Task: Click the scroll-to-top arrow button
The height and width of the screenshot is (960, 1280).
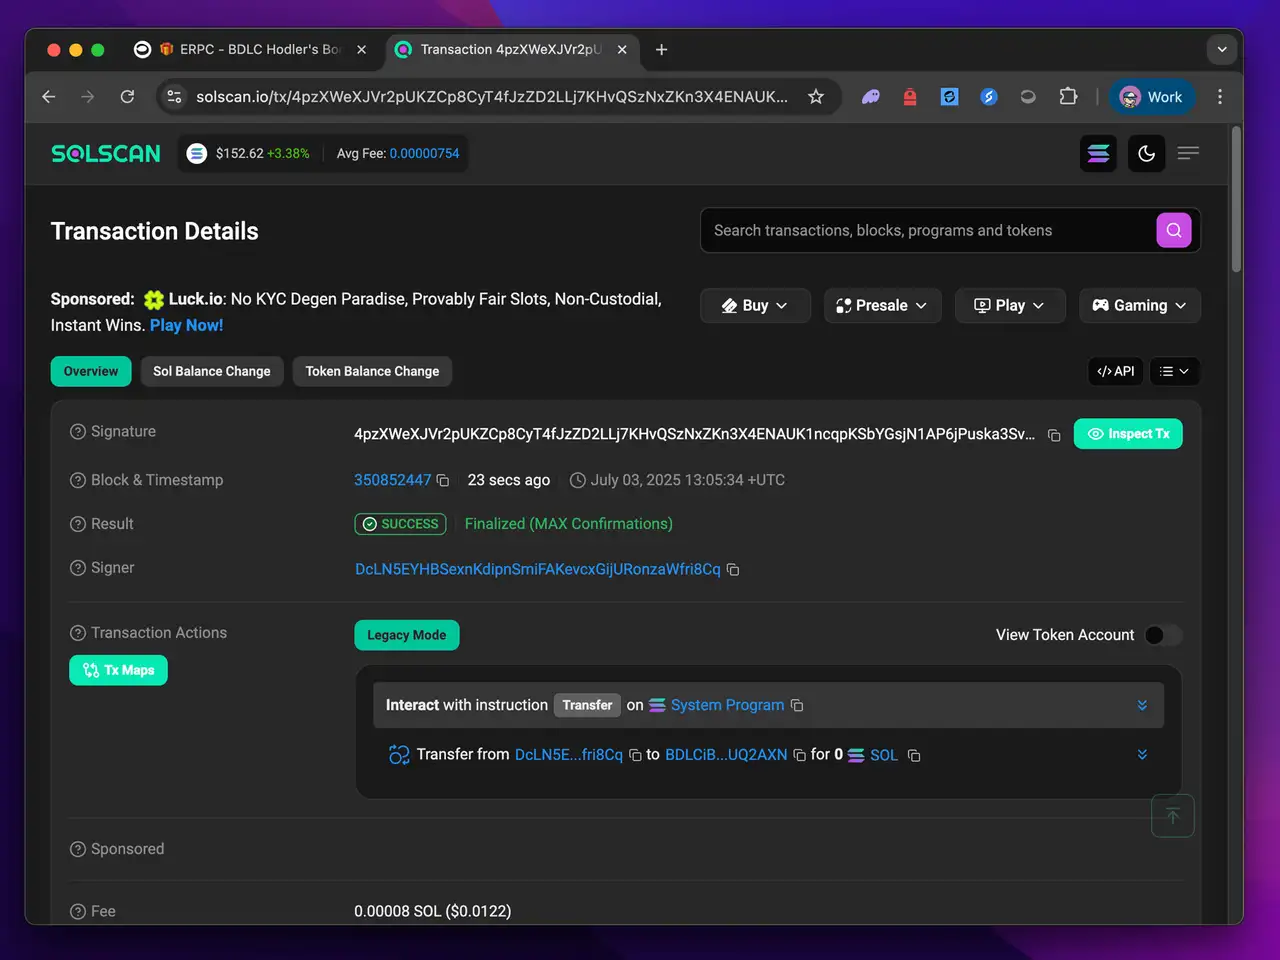Action: pyautogui.click(x=1172, y=816)
